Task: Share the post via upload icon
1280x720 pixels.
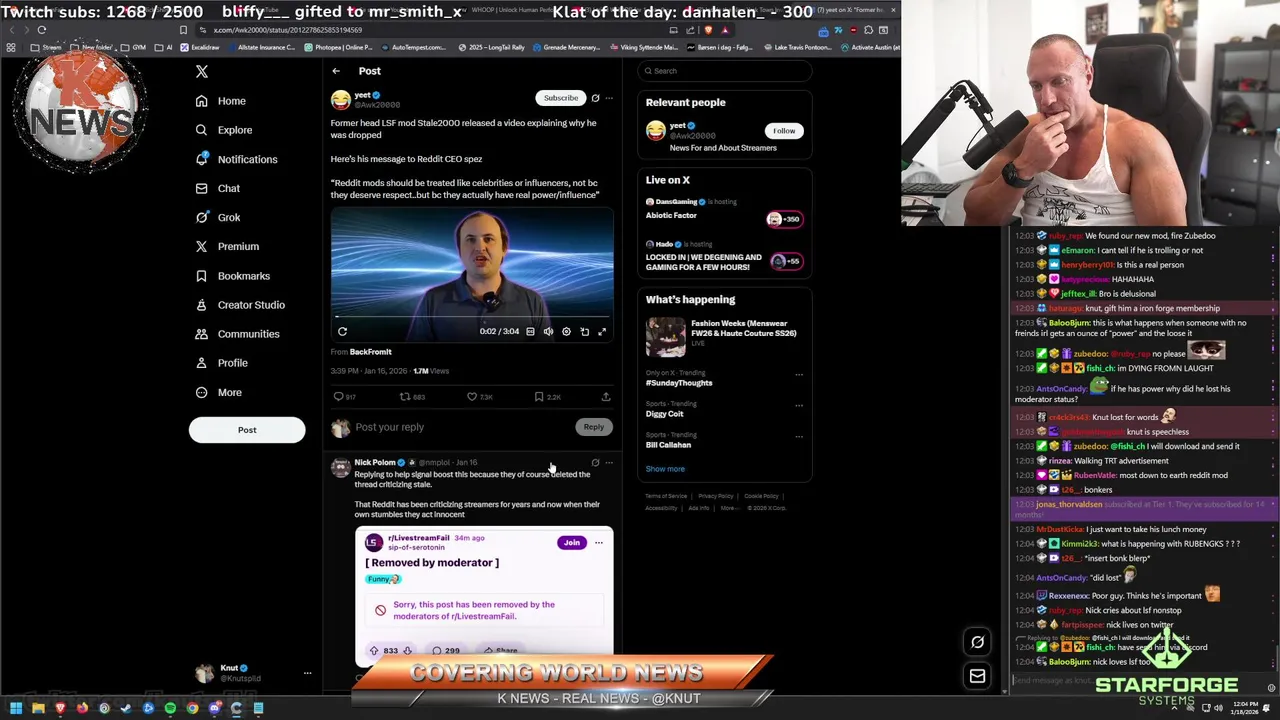Action: (605, 397)
